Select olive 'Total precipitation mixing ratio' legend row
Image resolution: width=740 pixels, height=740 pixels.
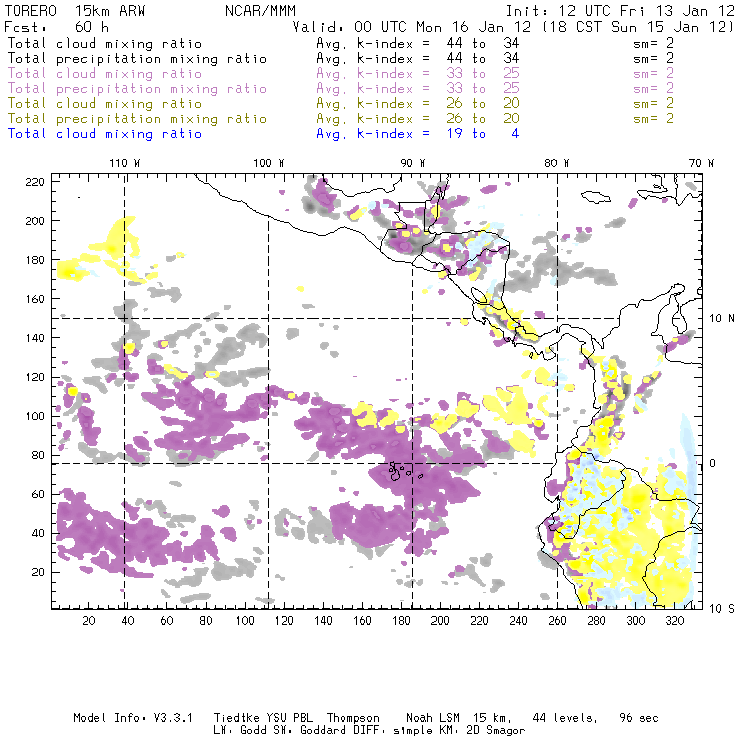[x=340, y=119]
